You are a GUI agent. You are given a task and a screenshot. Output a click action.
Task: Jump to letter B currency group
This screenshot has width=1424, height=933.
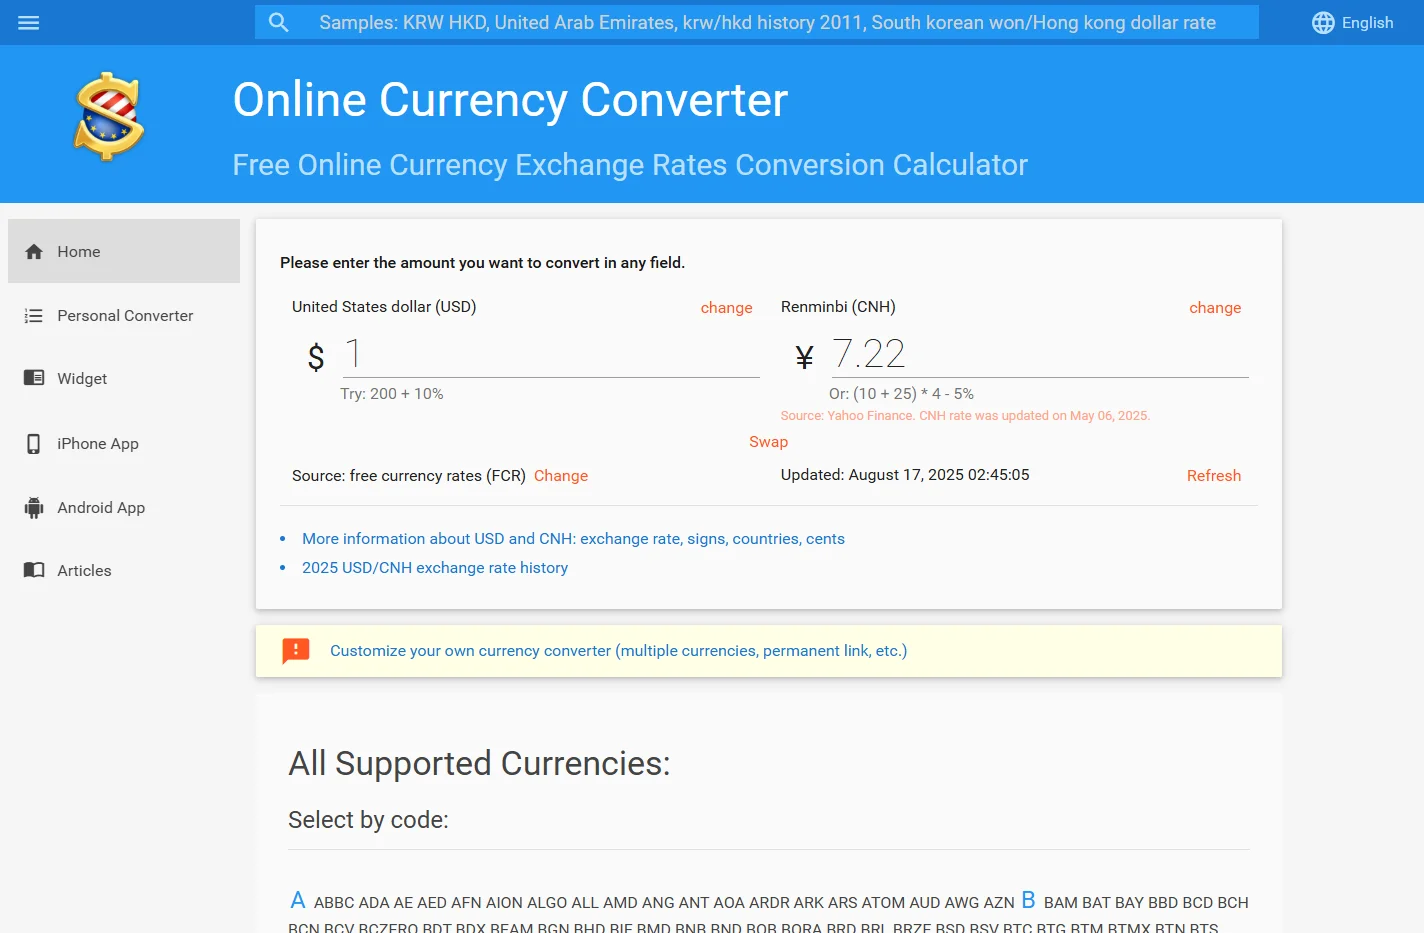pyautogui.click(x=1028, y=900)
